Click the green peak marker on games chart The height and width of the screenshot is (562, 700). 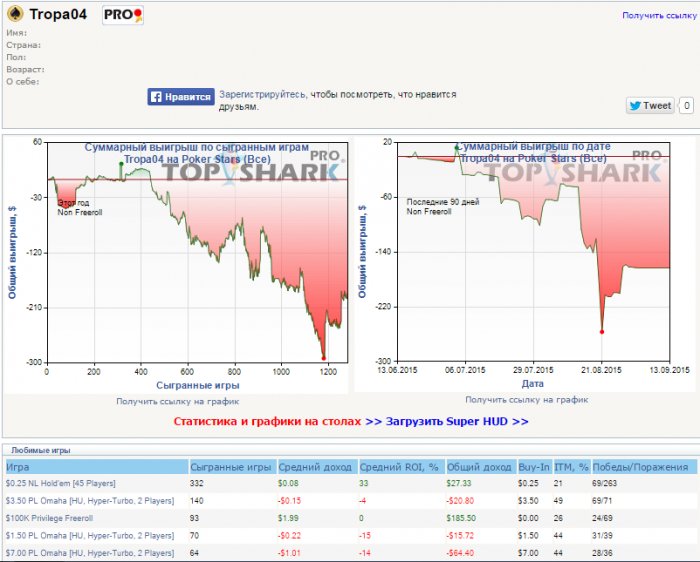[121, 164]
